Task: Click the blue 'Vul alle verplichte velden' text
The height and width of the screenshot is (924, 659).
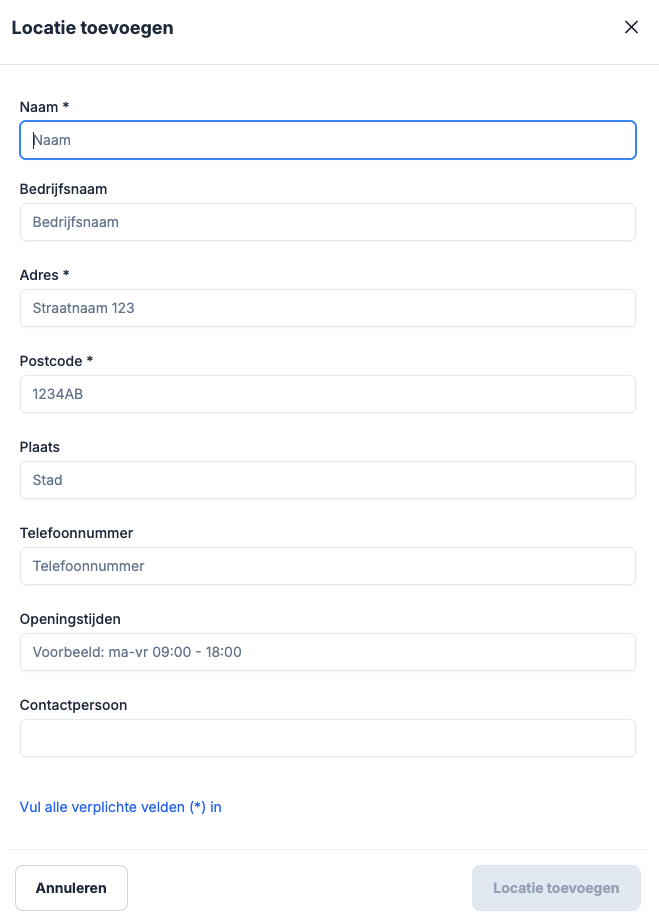Action: tap(121, 807)
